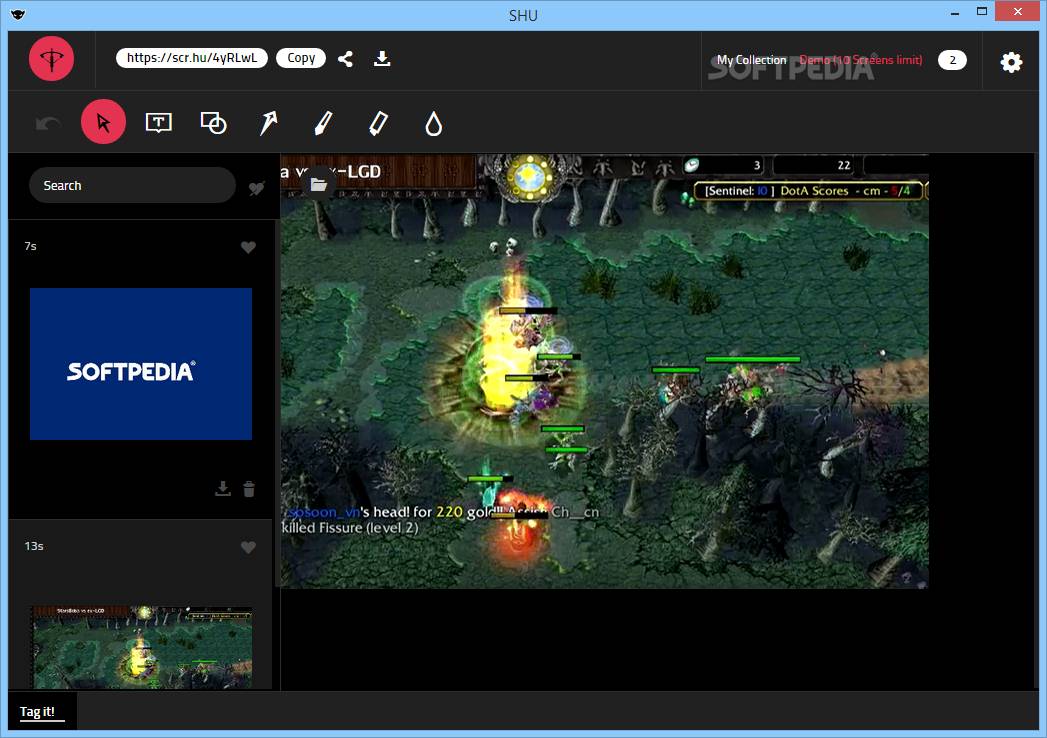Delete the Softpedia screenshot with trash icon

pyautogui.click(x=249, y=489)
